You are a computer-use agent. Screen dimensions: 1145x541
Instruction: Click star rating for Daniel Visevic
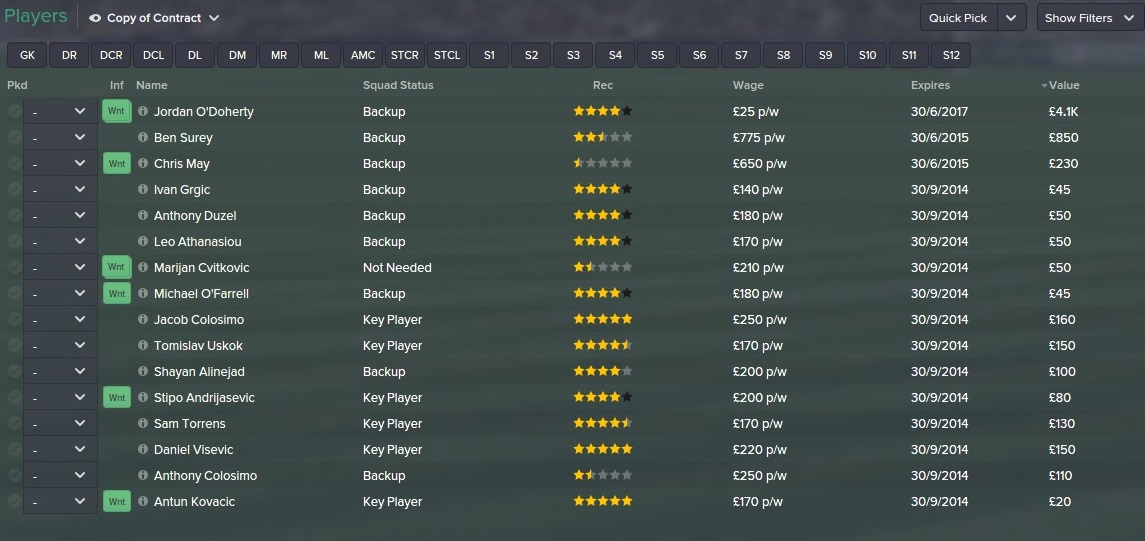coord(602,450)
